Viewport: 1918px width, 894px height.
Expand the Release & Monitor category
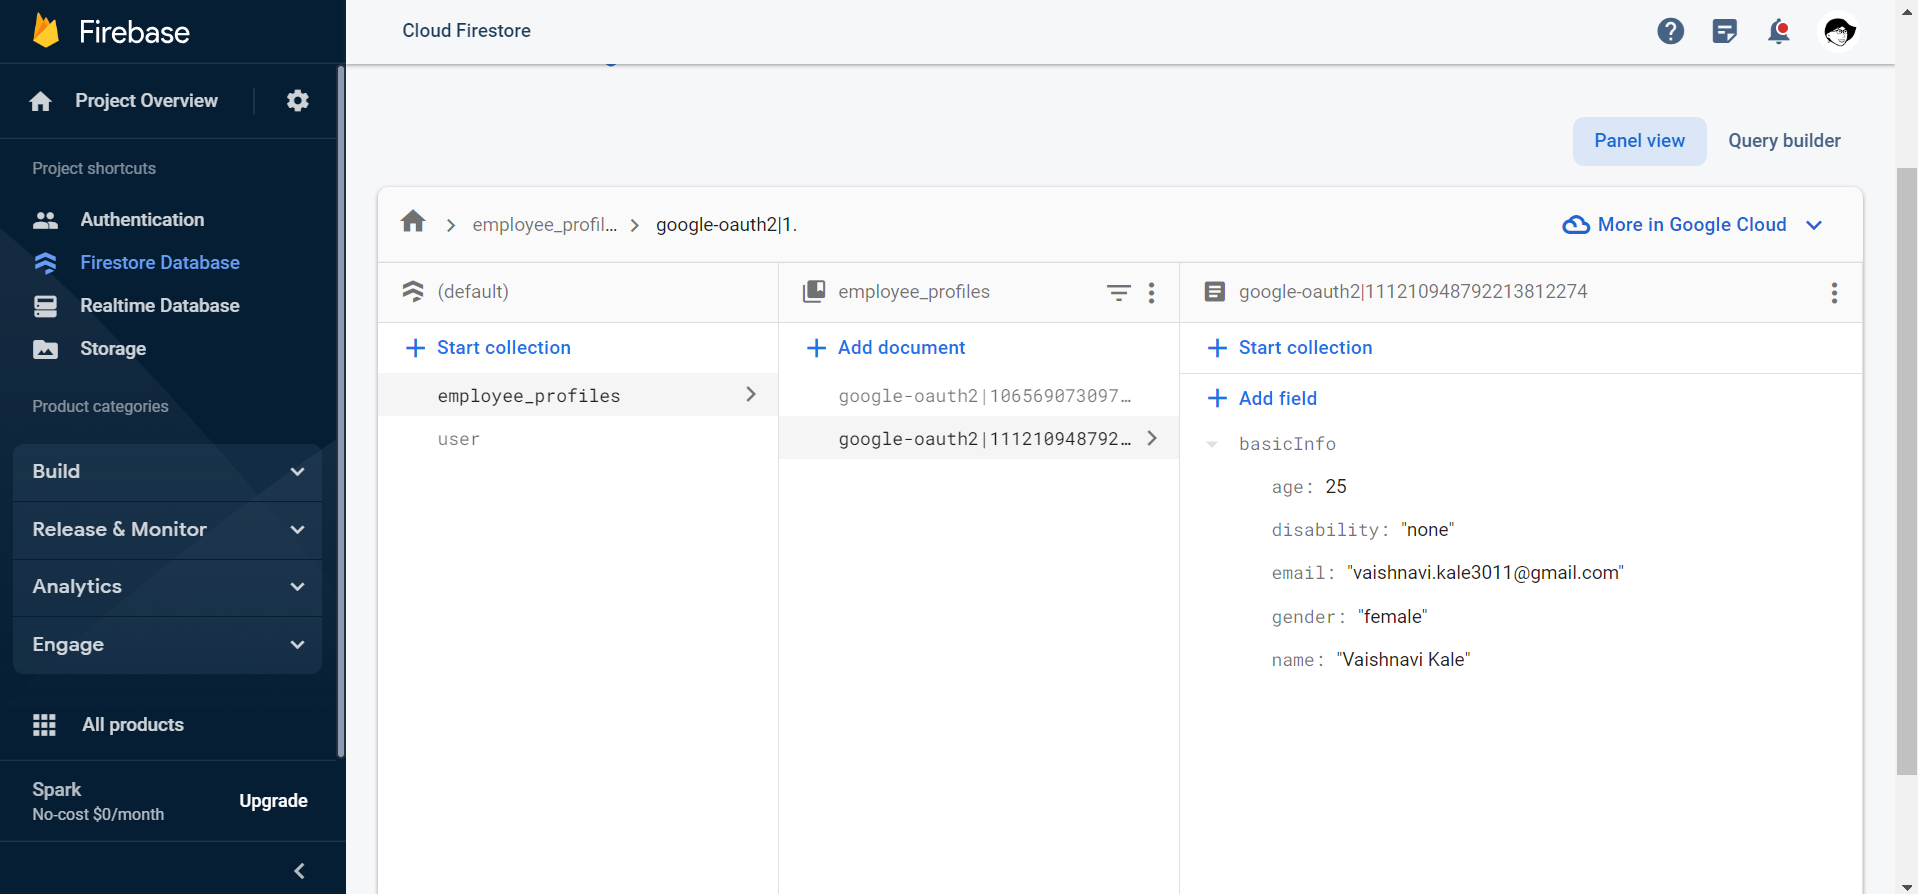pos(168,530)
